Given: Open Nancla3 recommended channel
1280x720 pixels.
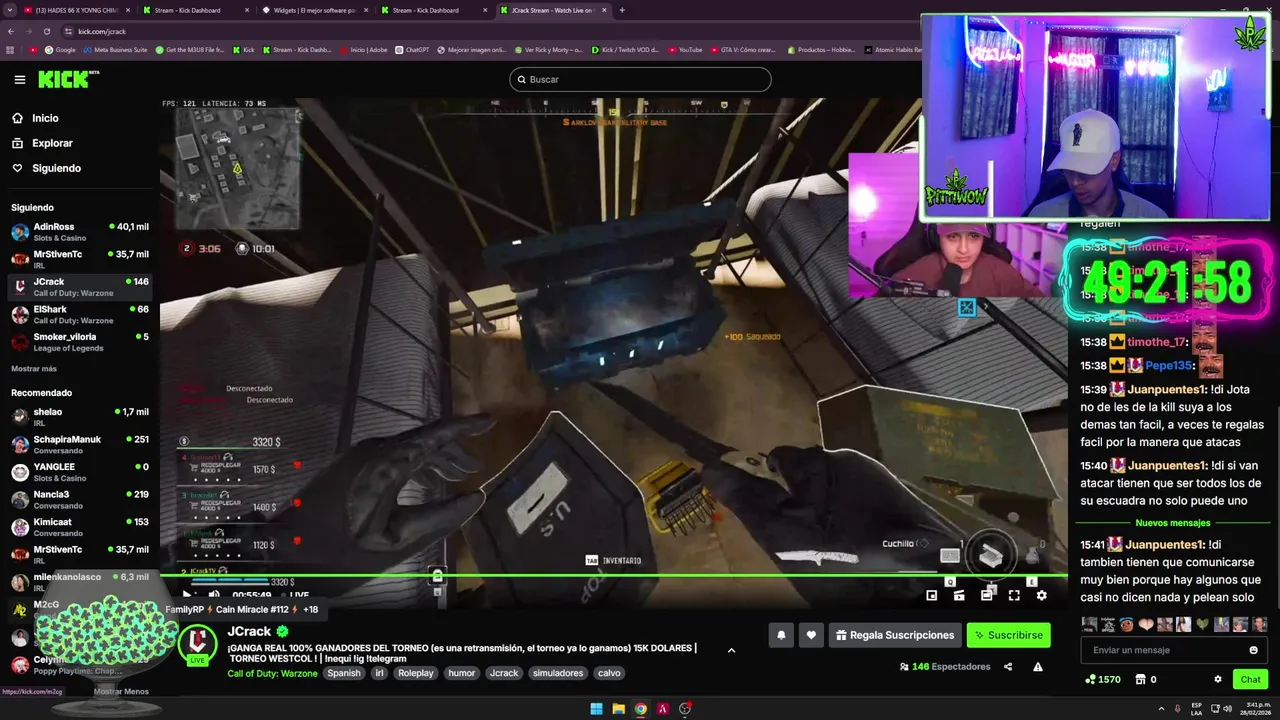Looking at the screenshot, I should [x=79, y=499].
